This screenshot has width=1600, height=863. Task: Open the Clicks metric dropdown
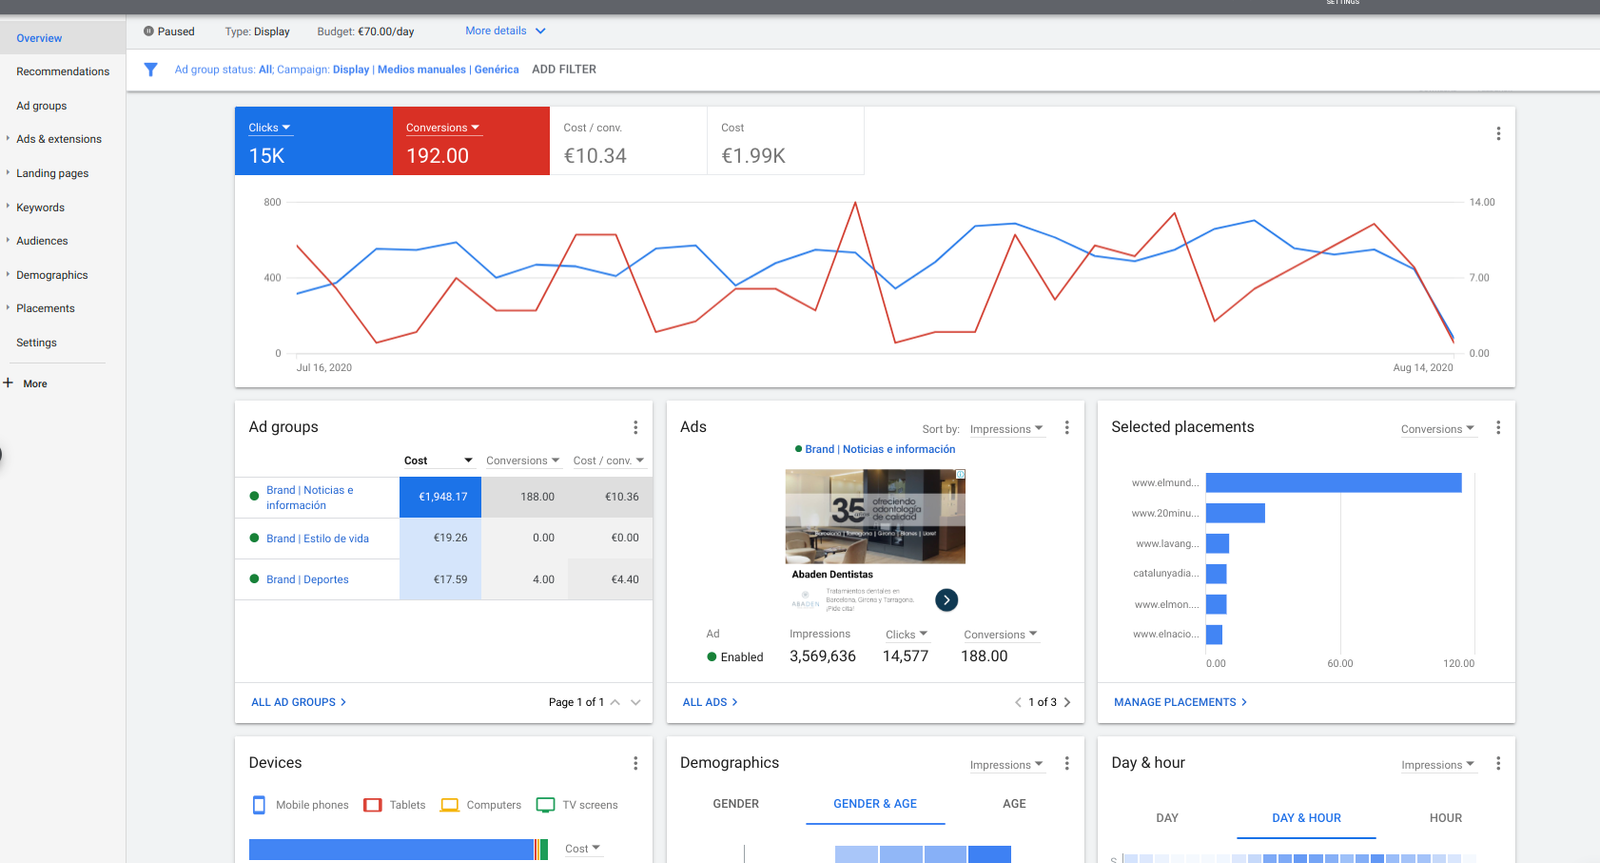coord(269,128)
